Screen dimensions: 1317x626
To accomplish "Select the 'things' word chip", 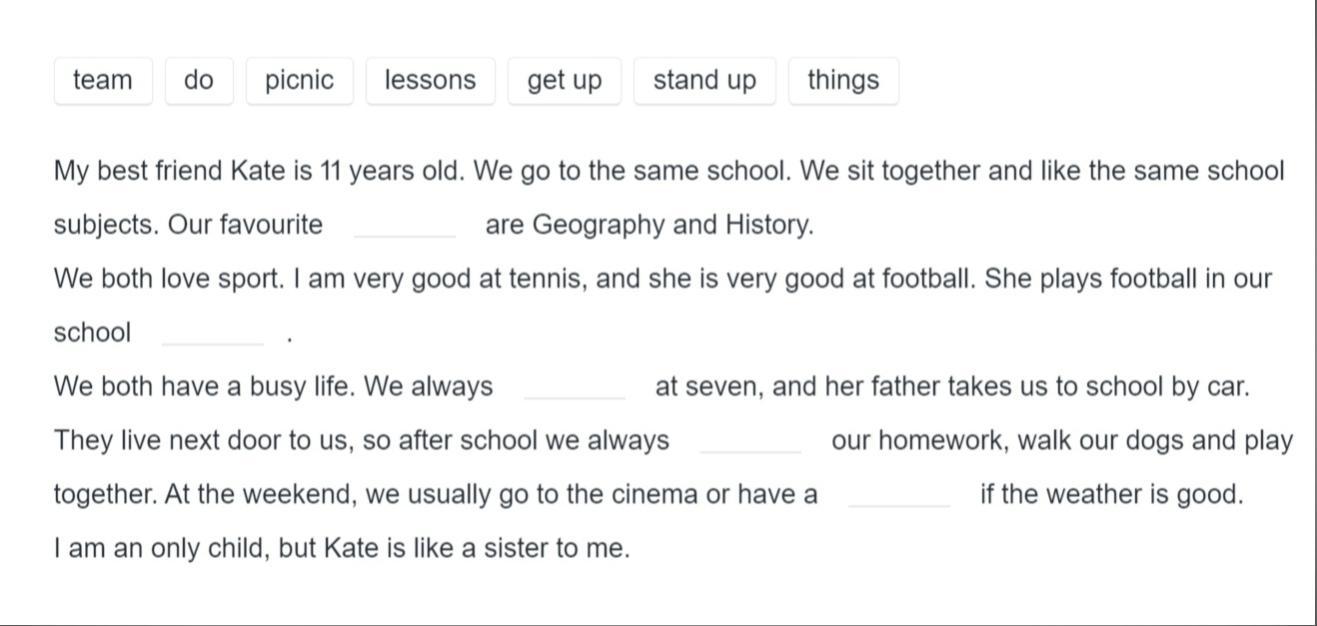I will click(x=843, y=80).
